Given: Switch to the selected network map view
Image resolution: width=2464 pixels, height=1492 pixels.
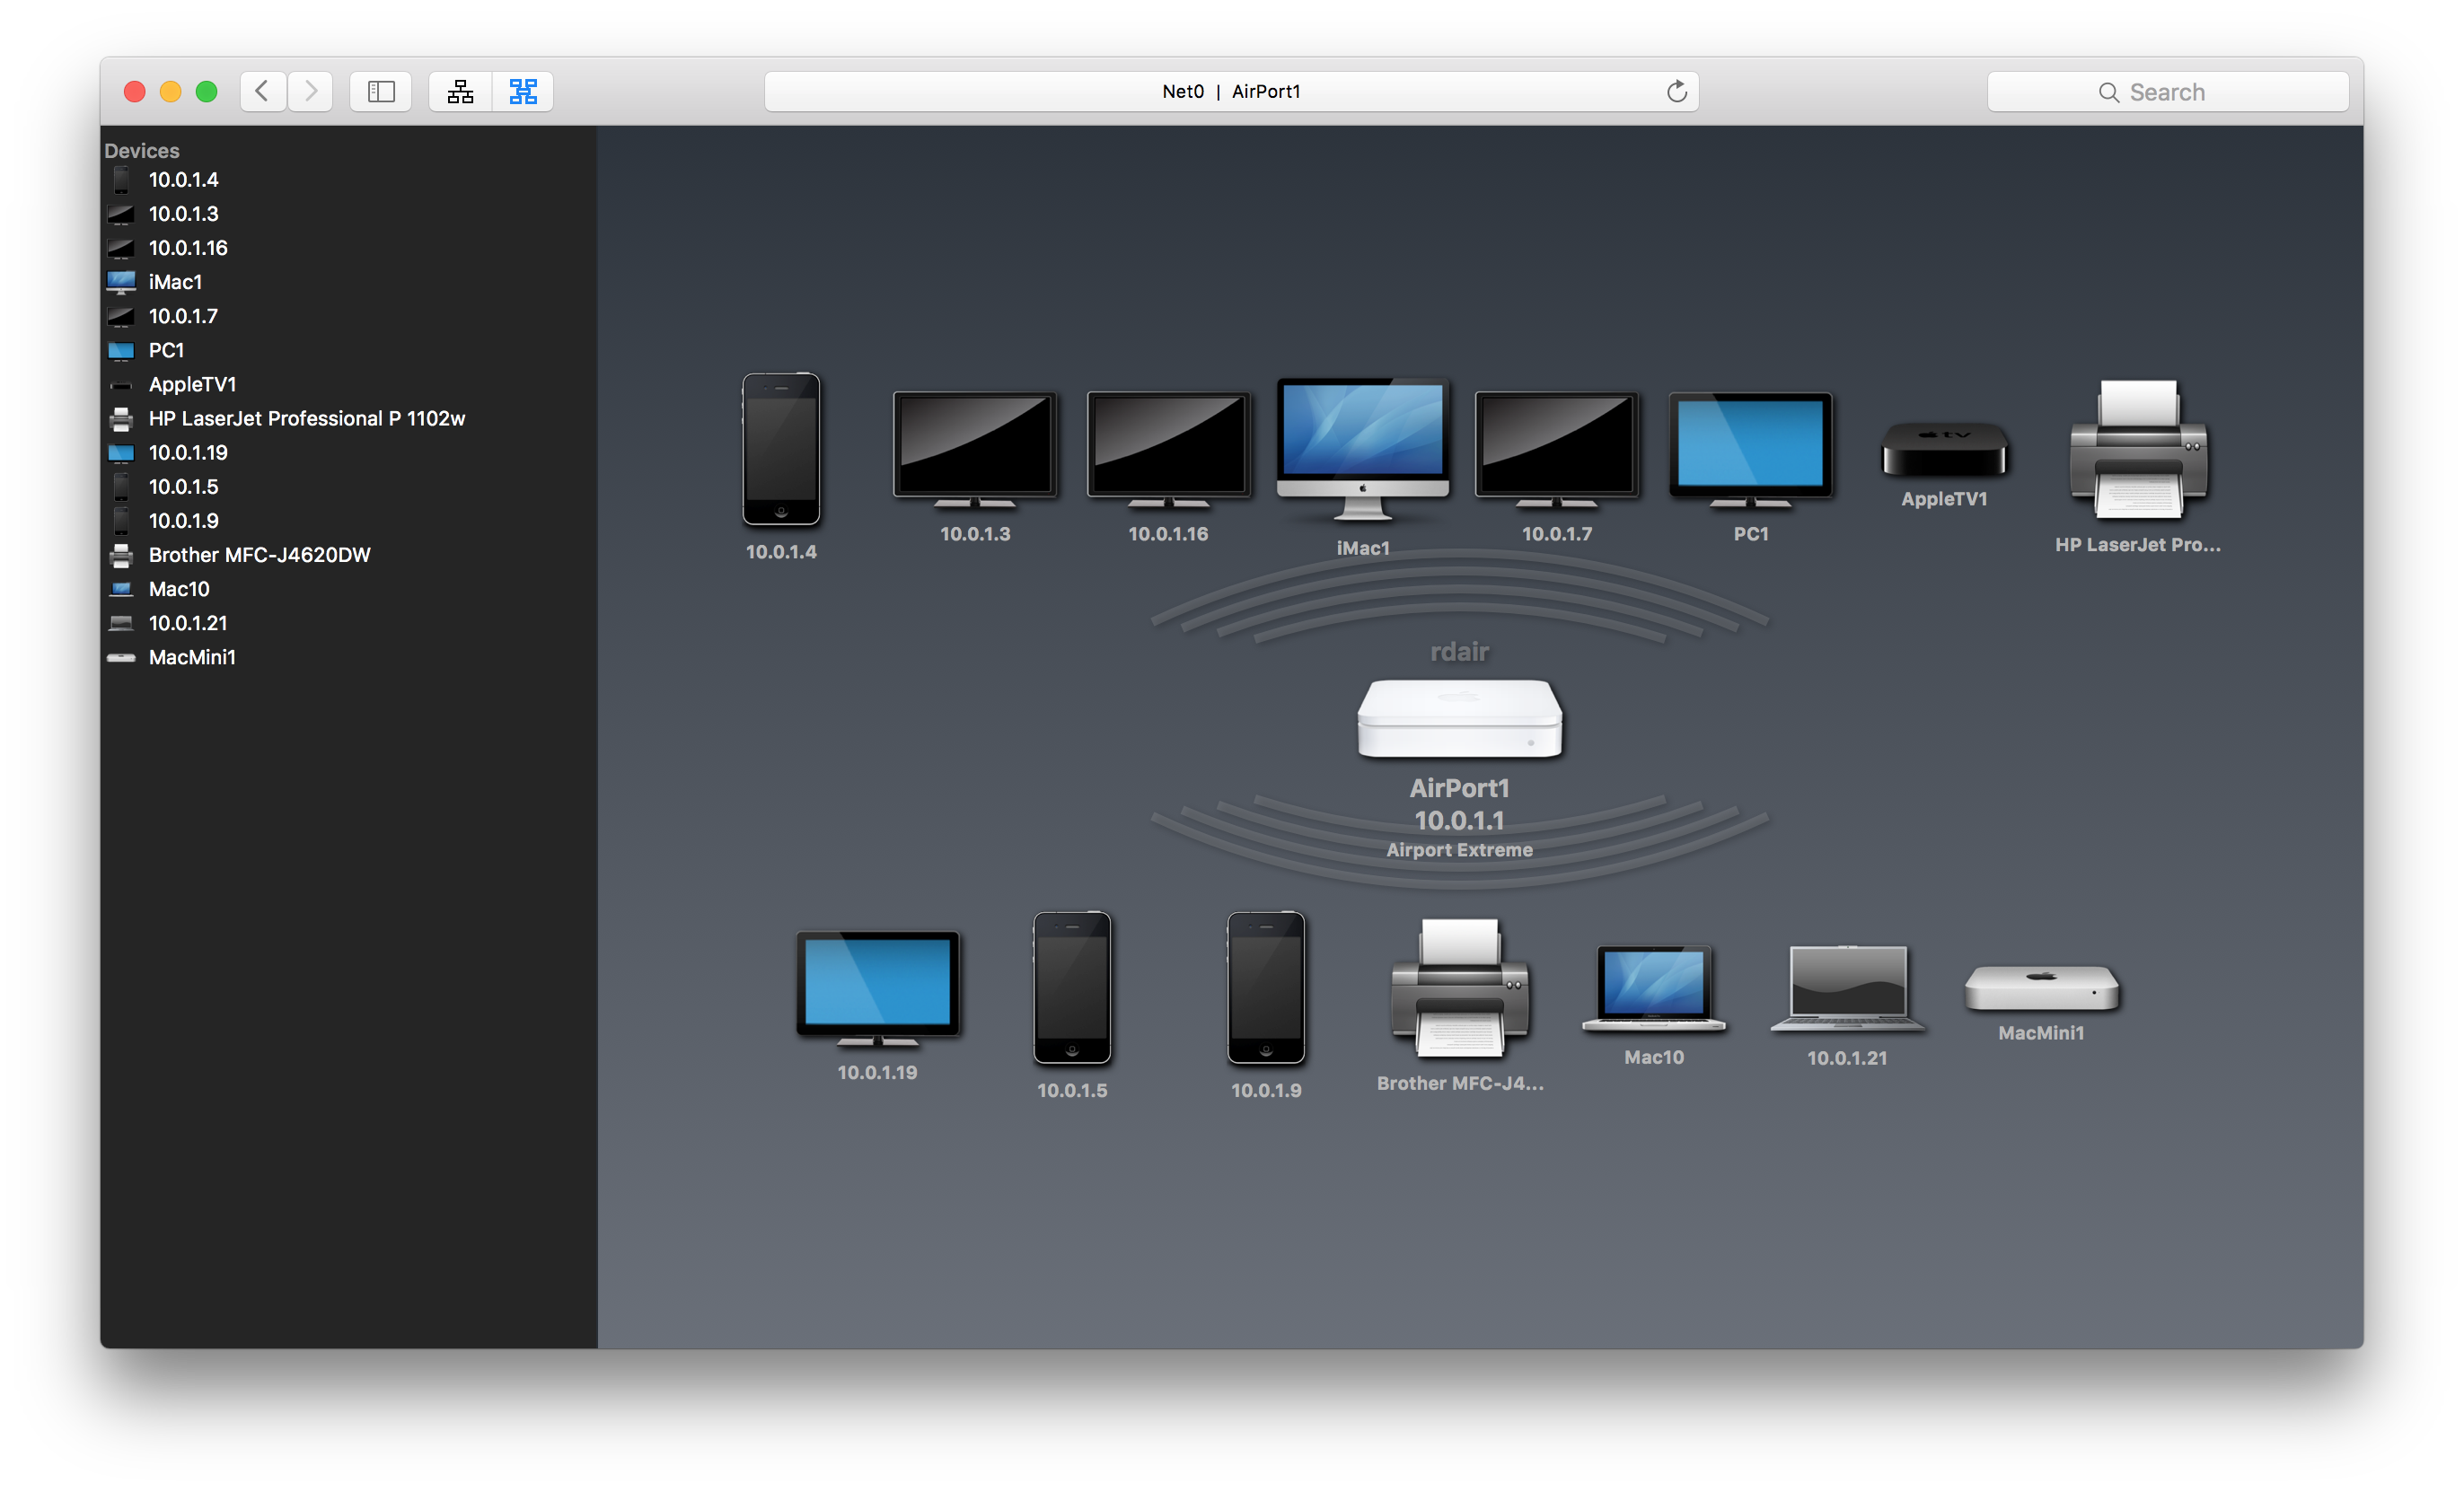Looking at the screenshot, I should coord(523,92).
